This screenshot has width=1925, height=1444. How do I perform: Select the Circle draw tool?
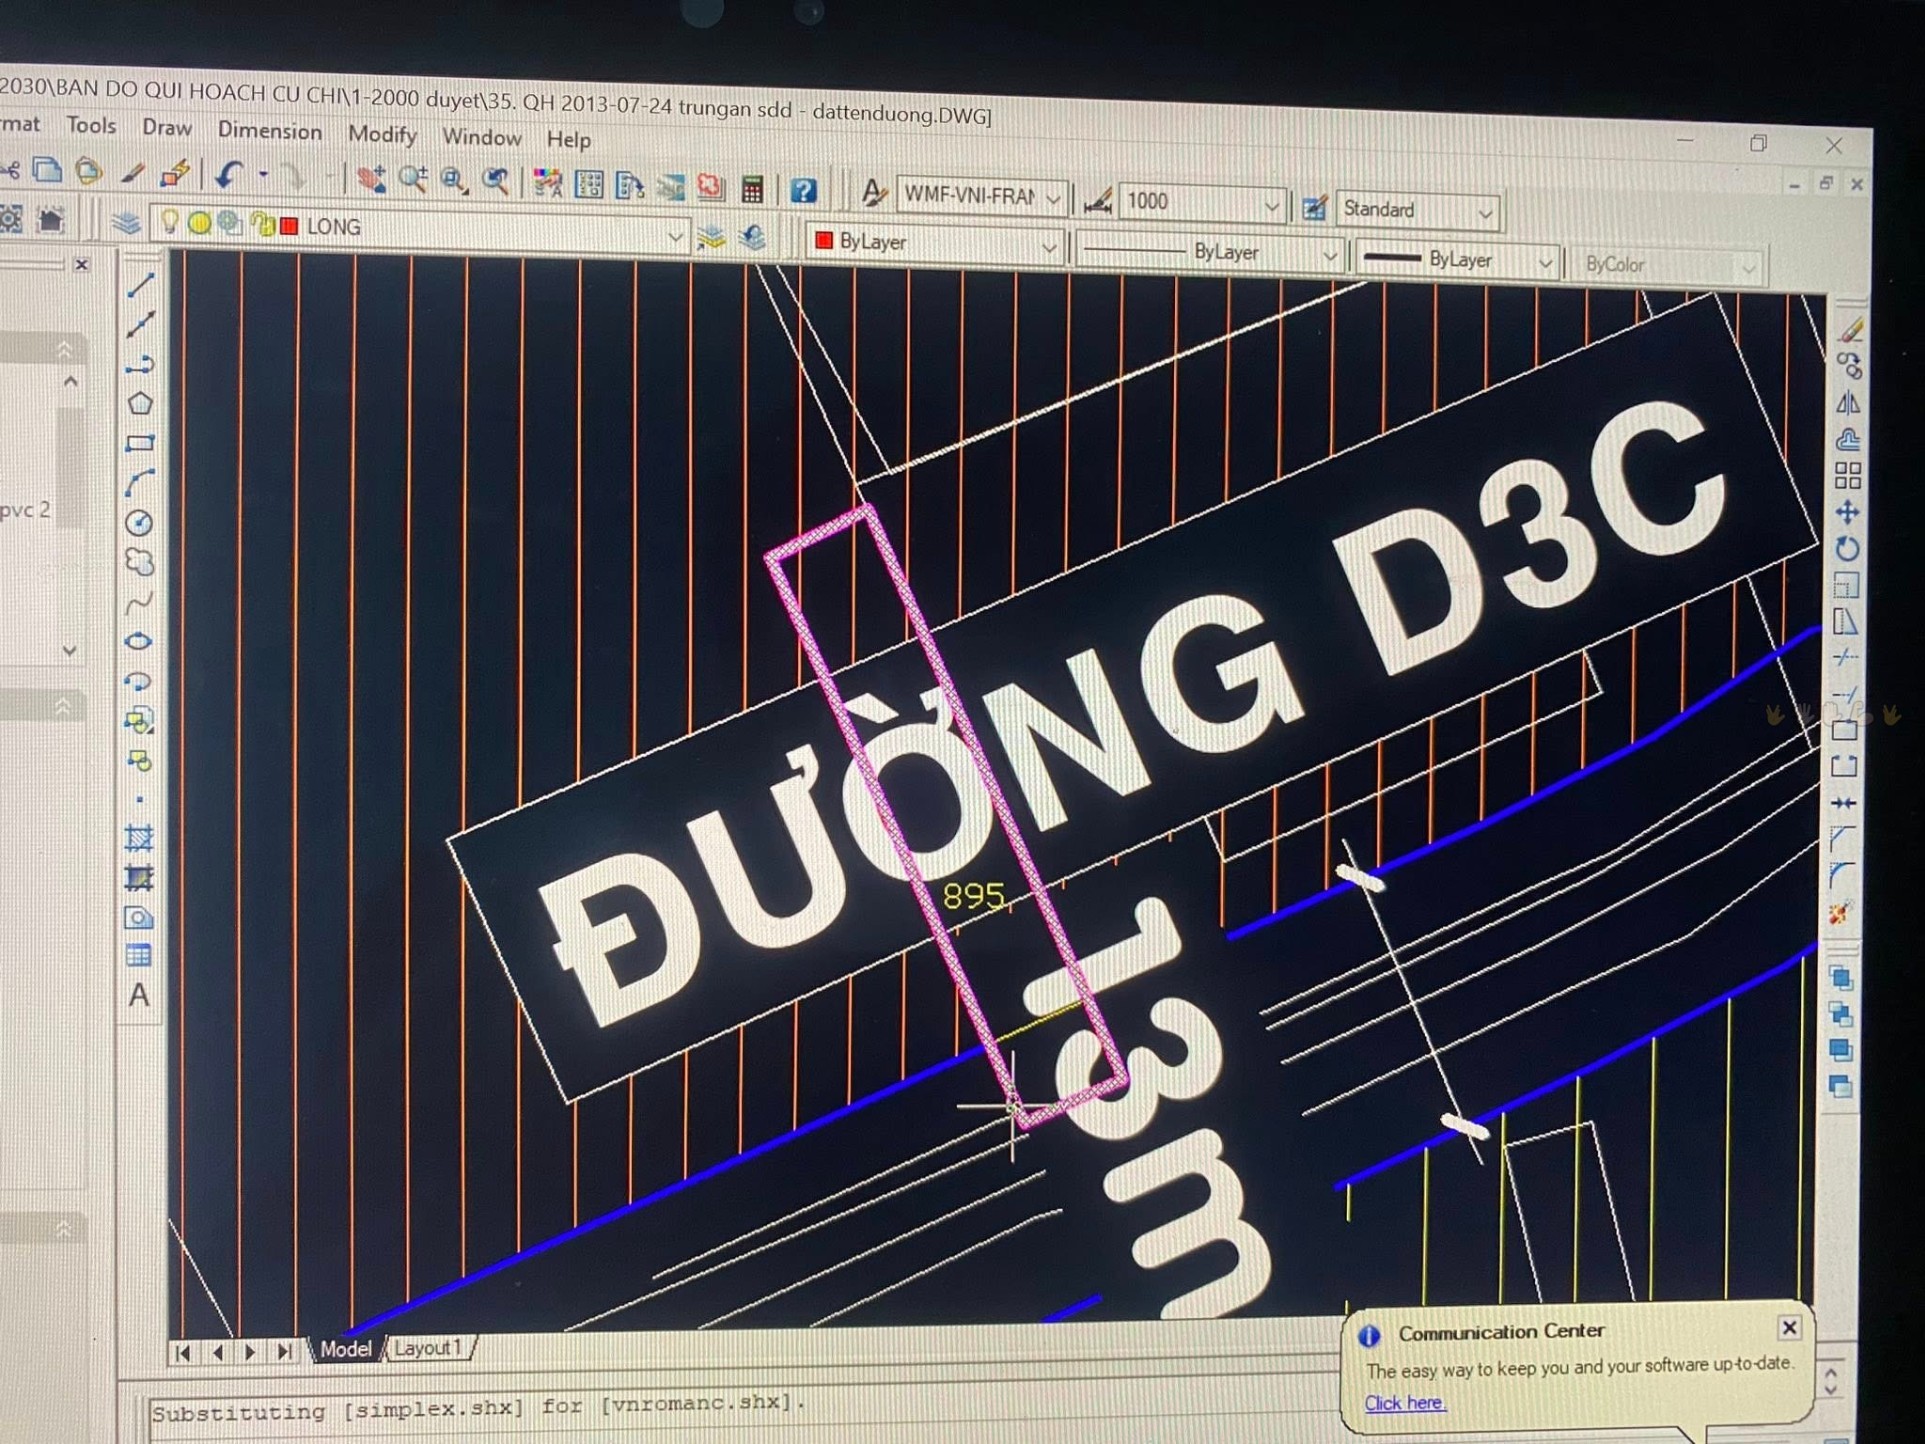pos(139,523)
